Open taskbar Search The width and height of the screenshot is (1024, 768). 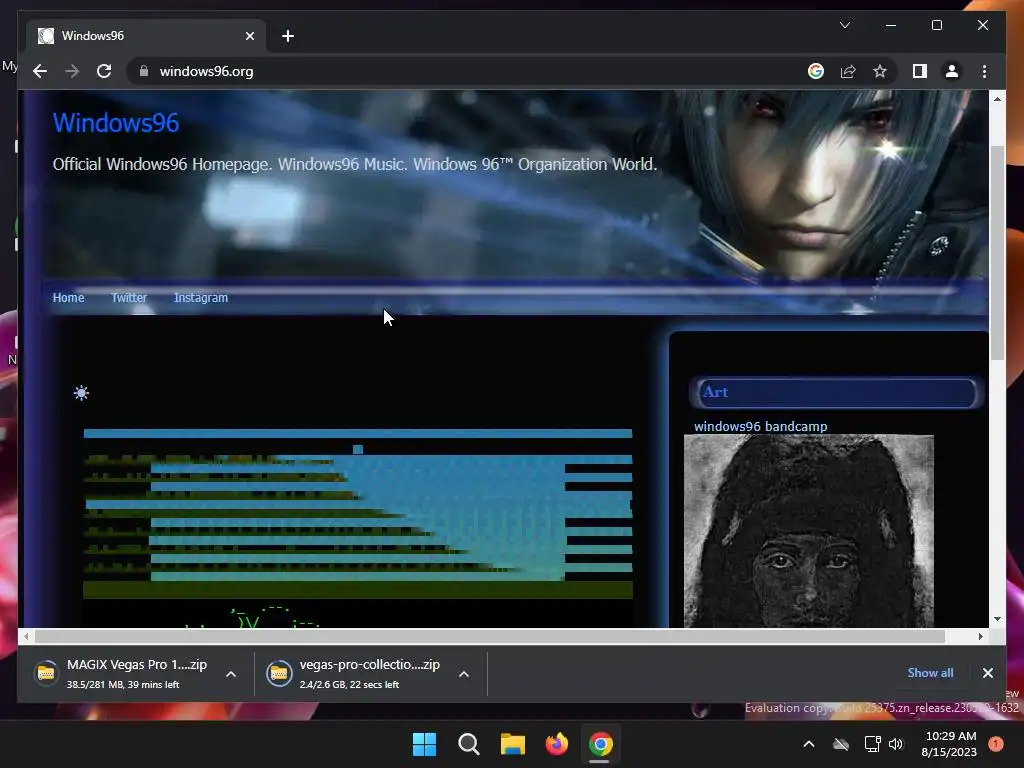pos(468,744)
